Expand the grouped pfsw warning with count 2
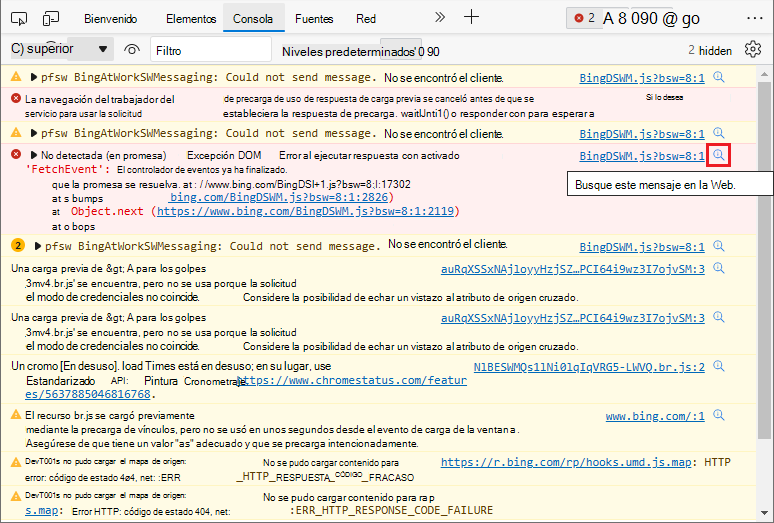The image size is (774, 523). 38,246
